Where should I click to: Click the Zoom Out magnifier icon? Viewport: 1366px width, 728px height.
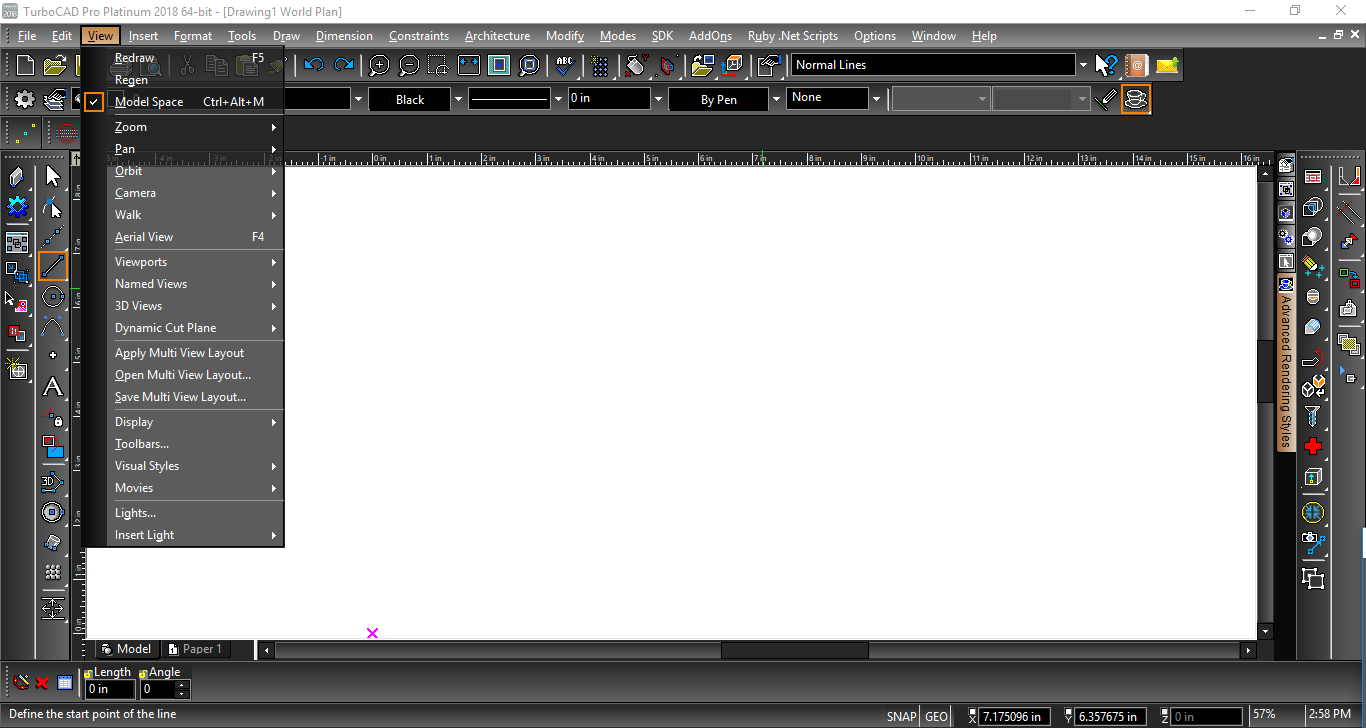click(409, 66)
